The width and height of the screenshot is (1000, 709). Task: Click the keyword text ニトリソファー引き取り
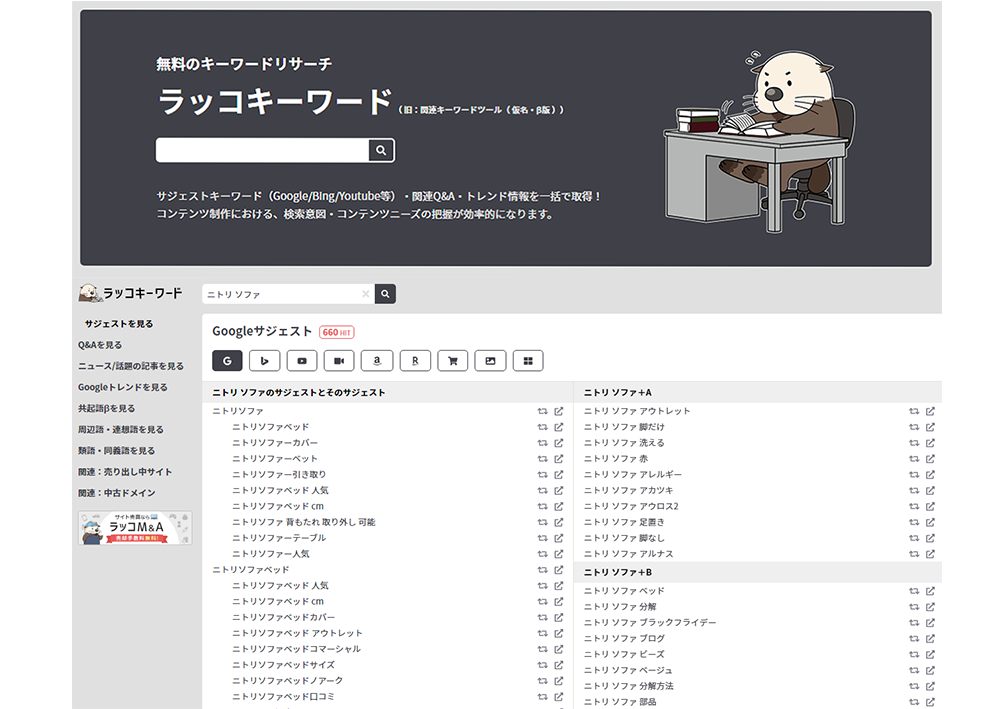(x=279, y=474)
